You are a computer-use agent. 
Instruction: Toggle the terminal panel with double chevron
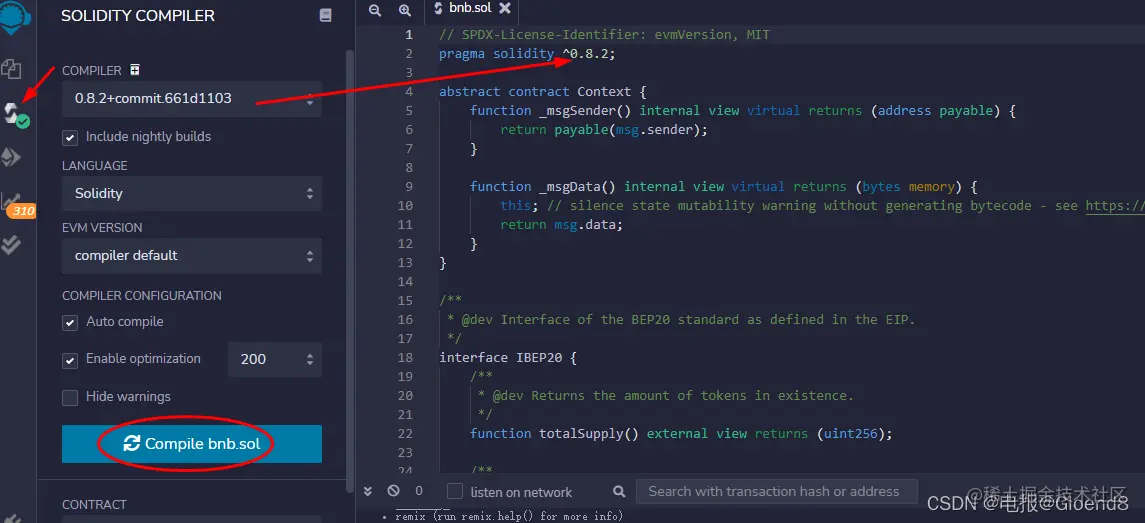click(368, 492)
